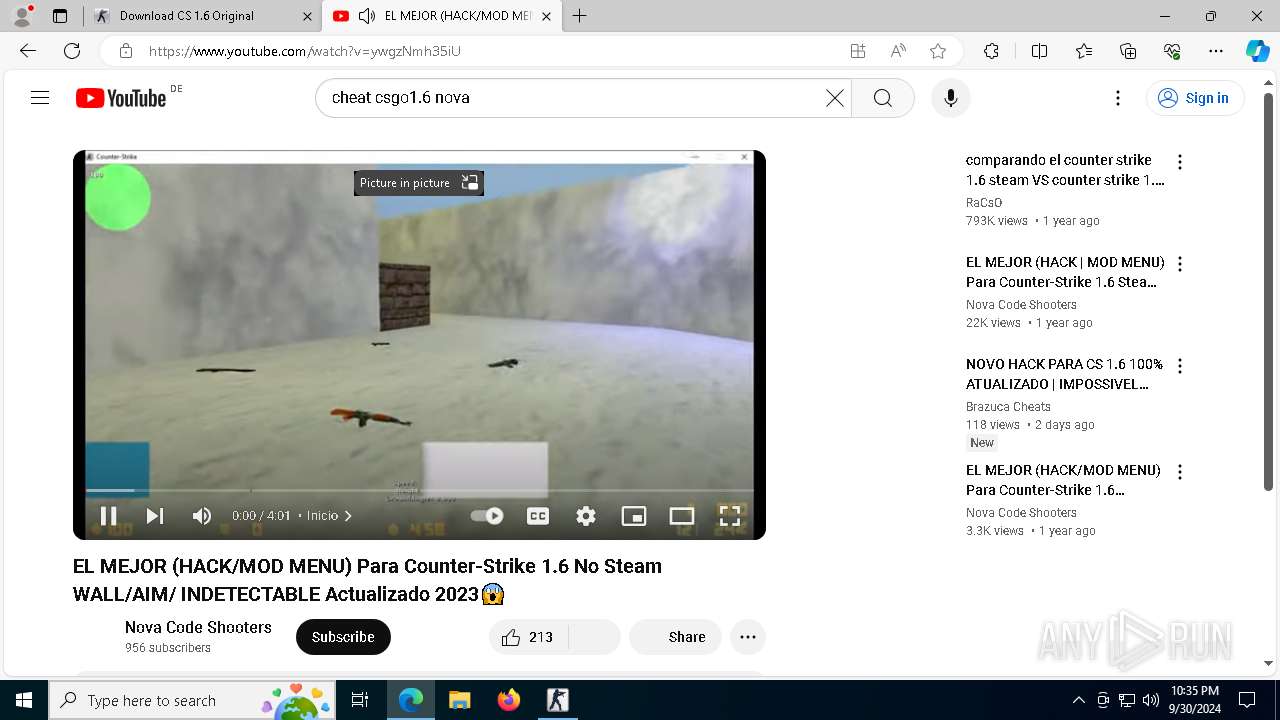Image resolution: width=1280 pixels, height=720 pixels.
Task: Mute the video player volume
Action: tap(202, 516)
